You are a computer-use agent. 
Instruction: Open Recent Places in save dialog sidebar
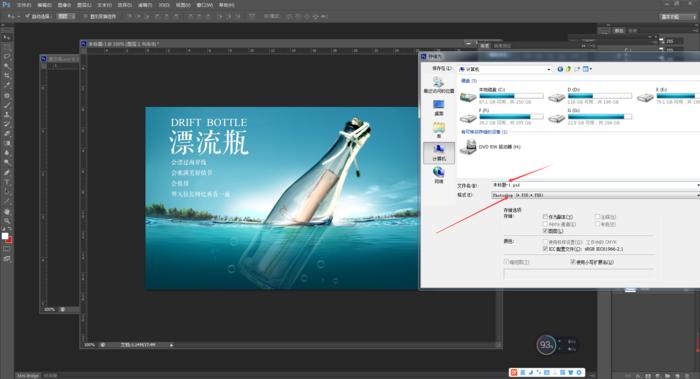point(439,84)
